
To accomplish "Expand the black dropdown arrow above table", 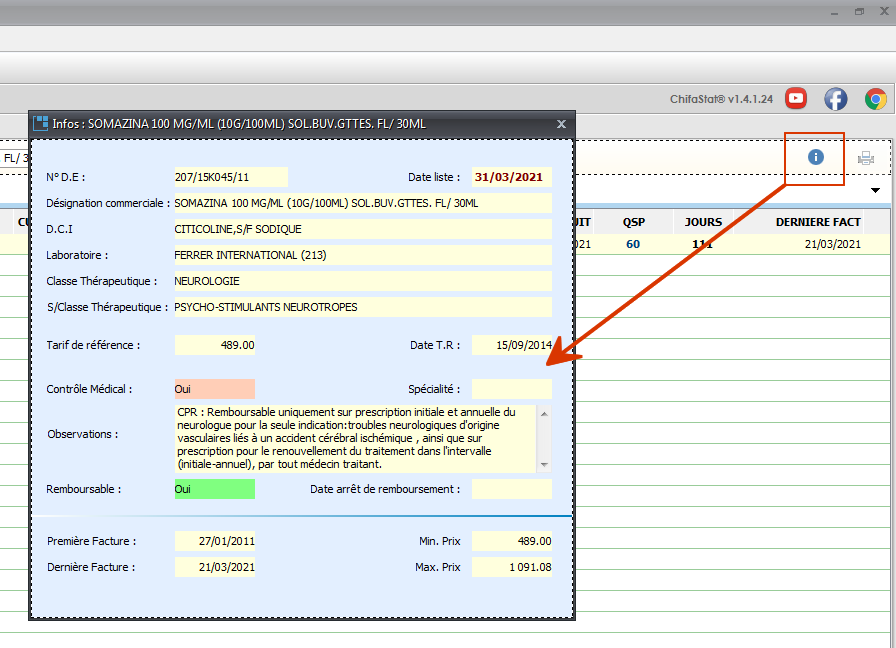I will [x=876, y=190].
